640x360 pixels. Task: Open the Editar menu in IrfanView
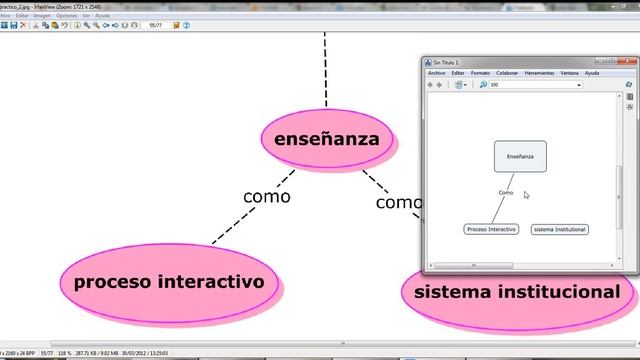[22, 16]
